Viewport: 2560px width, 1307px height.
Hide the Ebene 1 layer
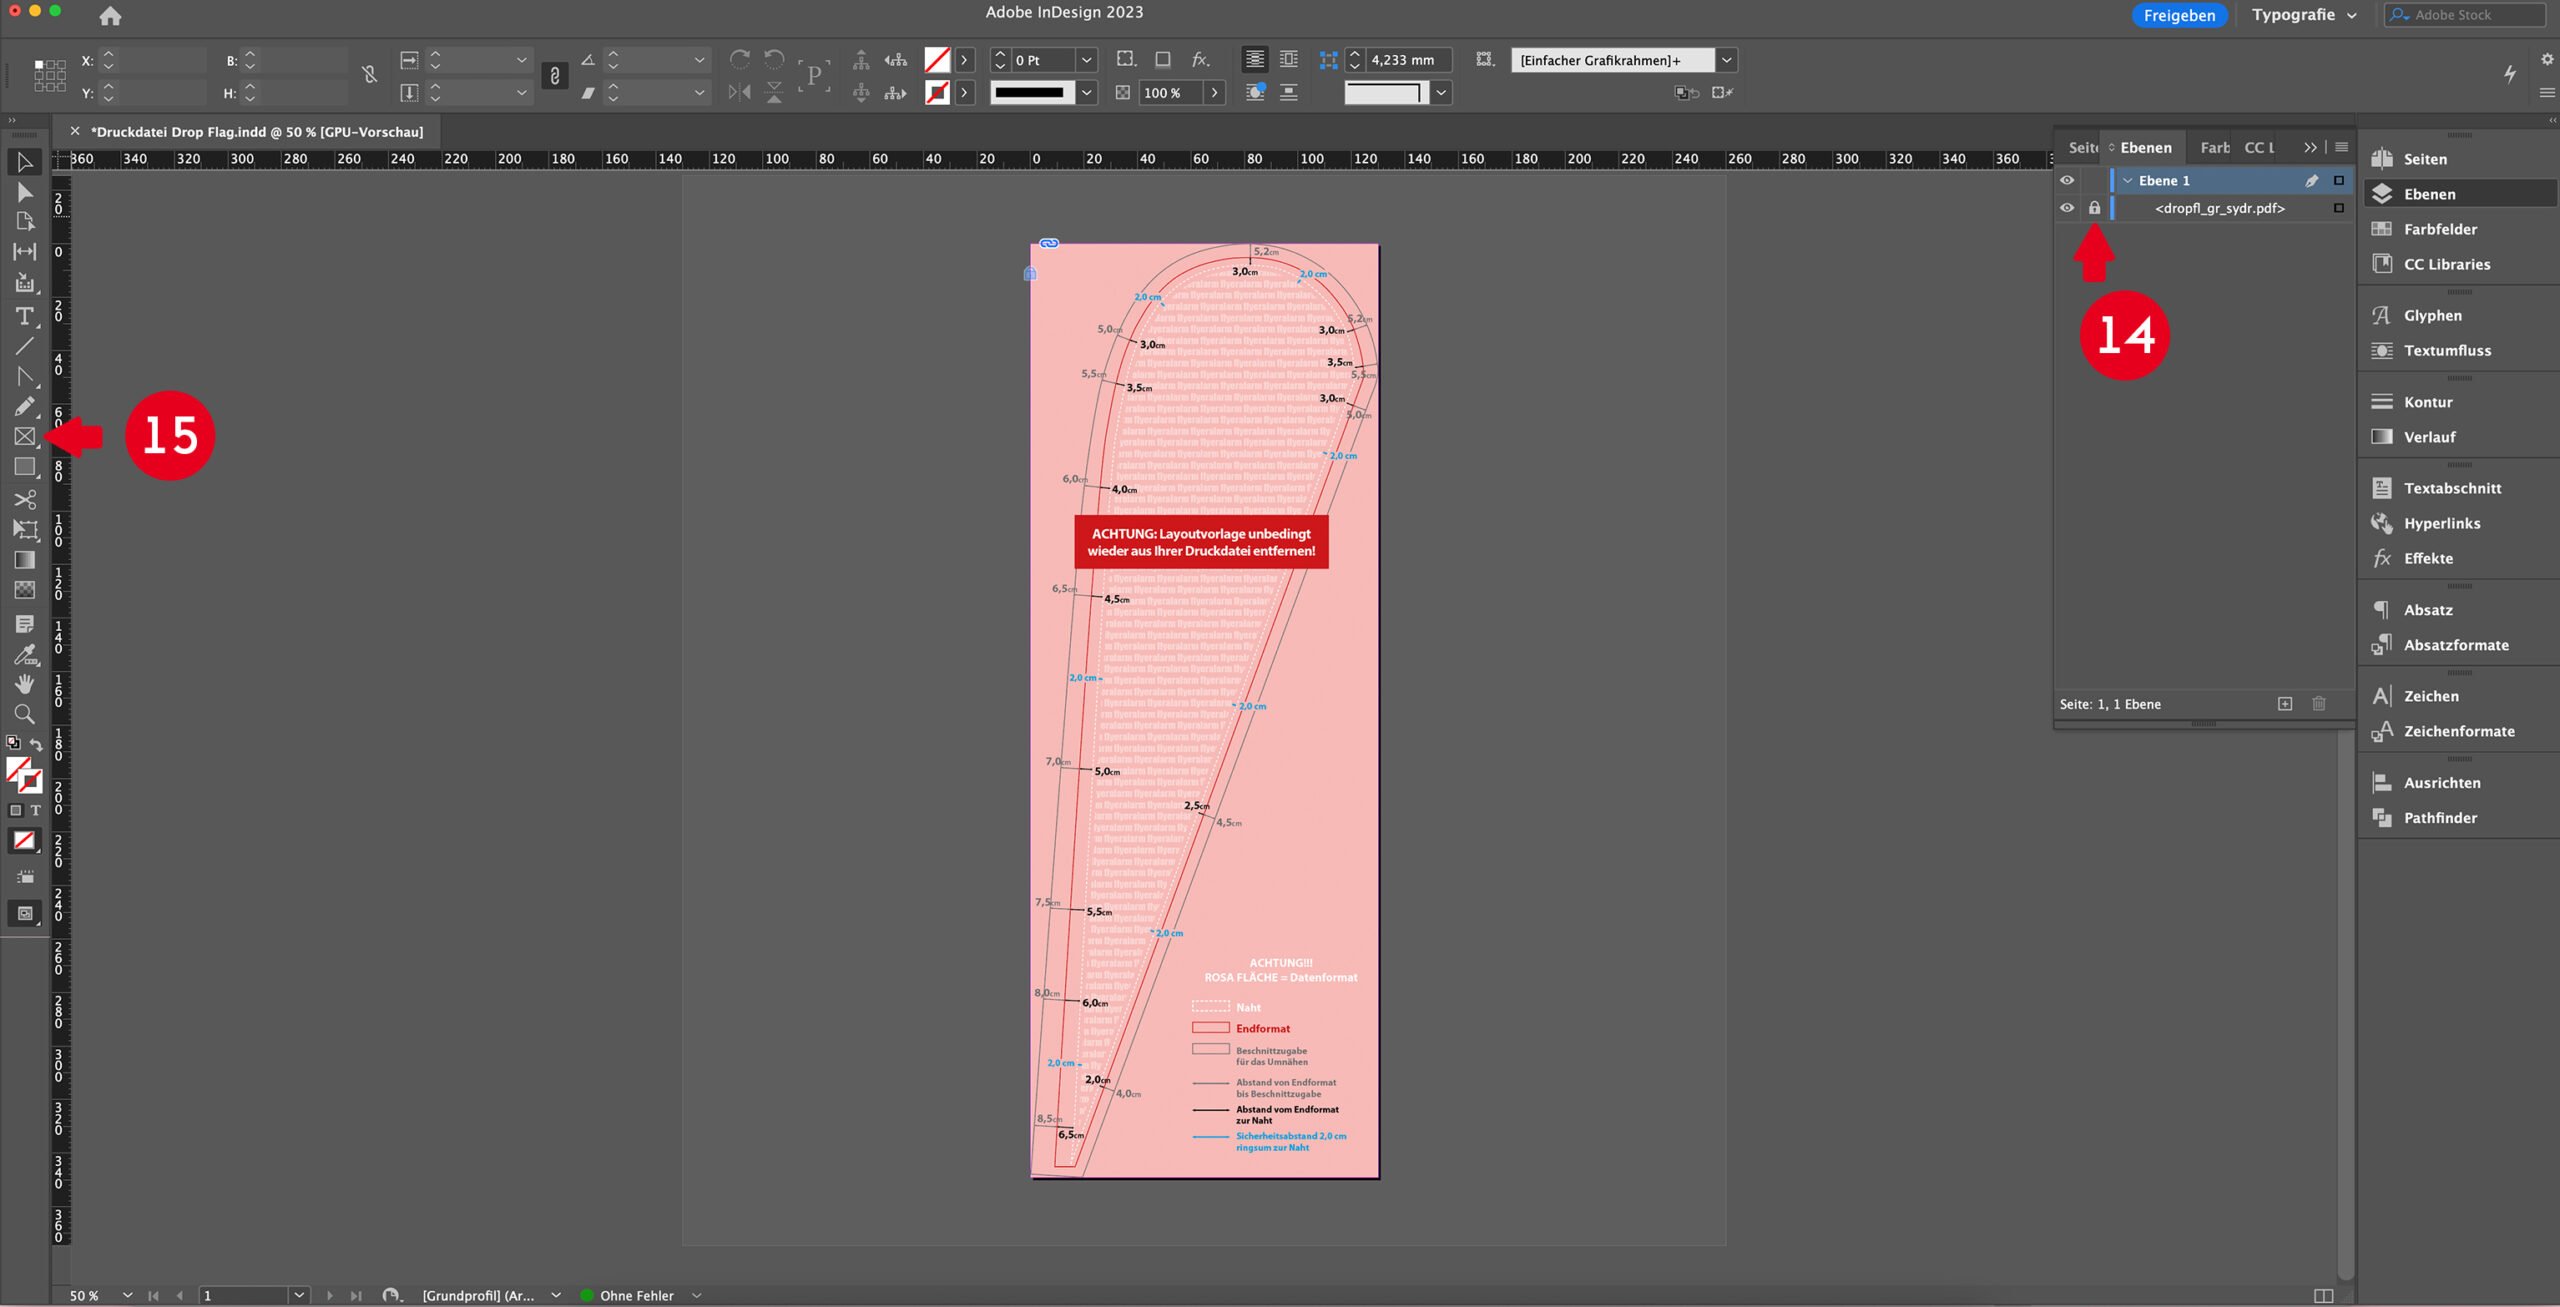pos(2067,181)
